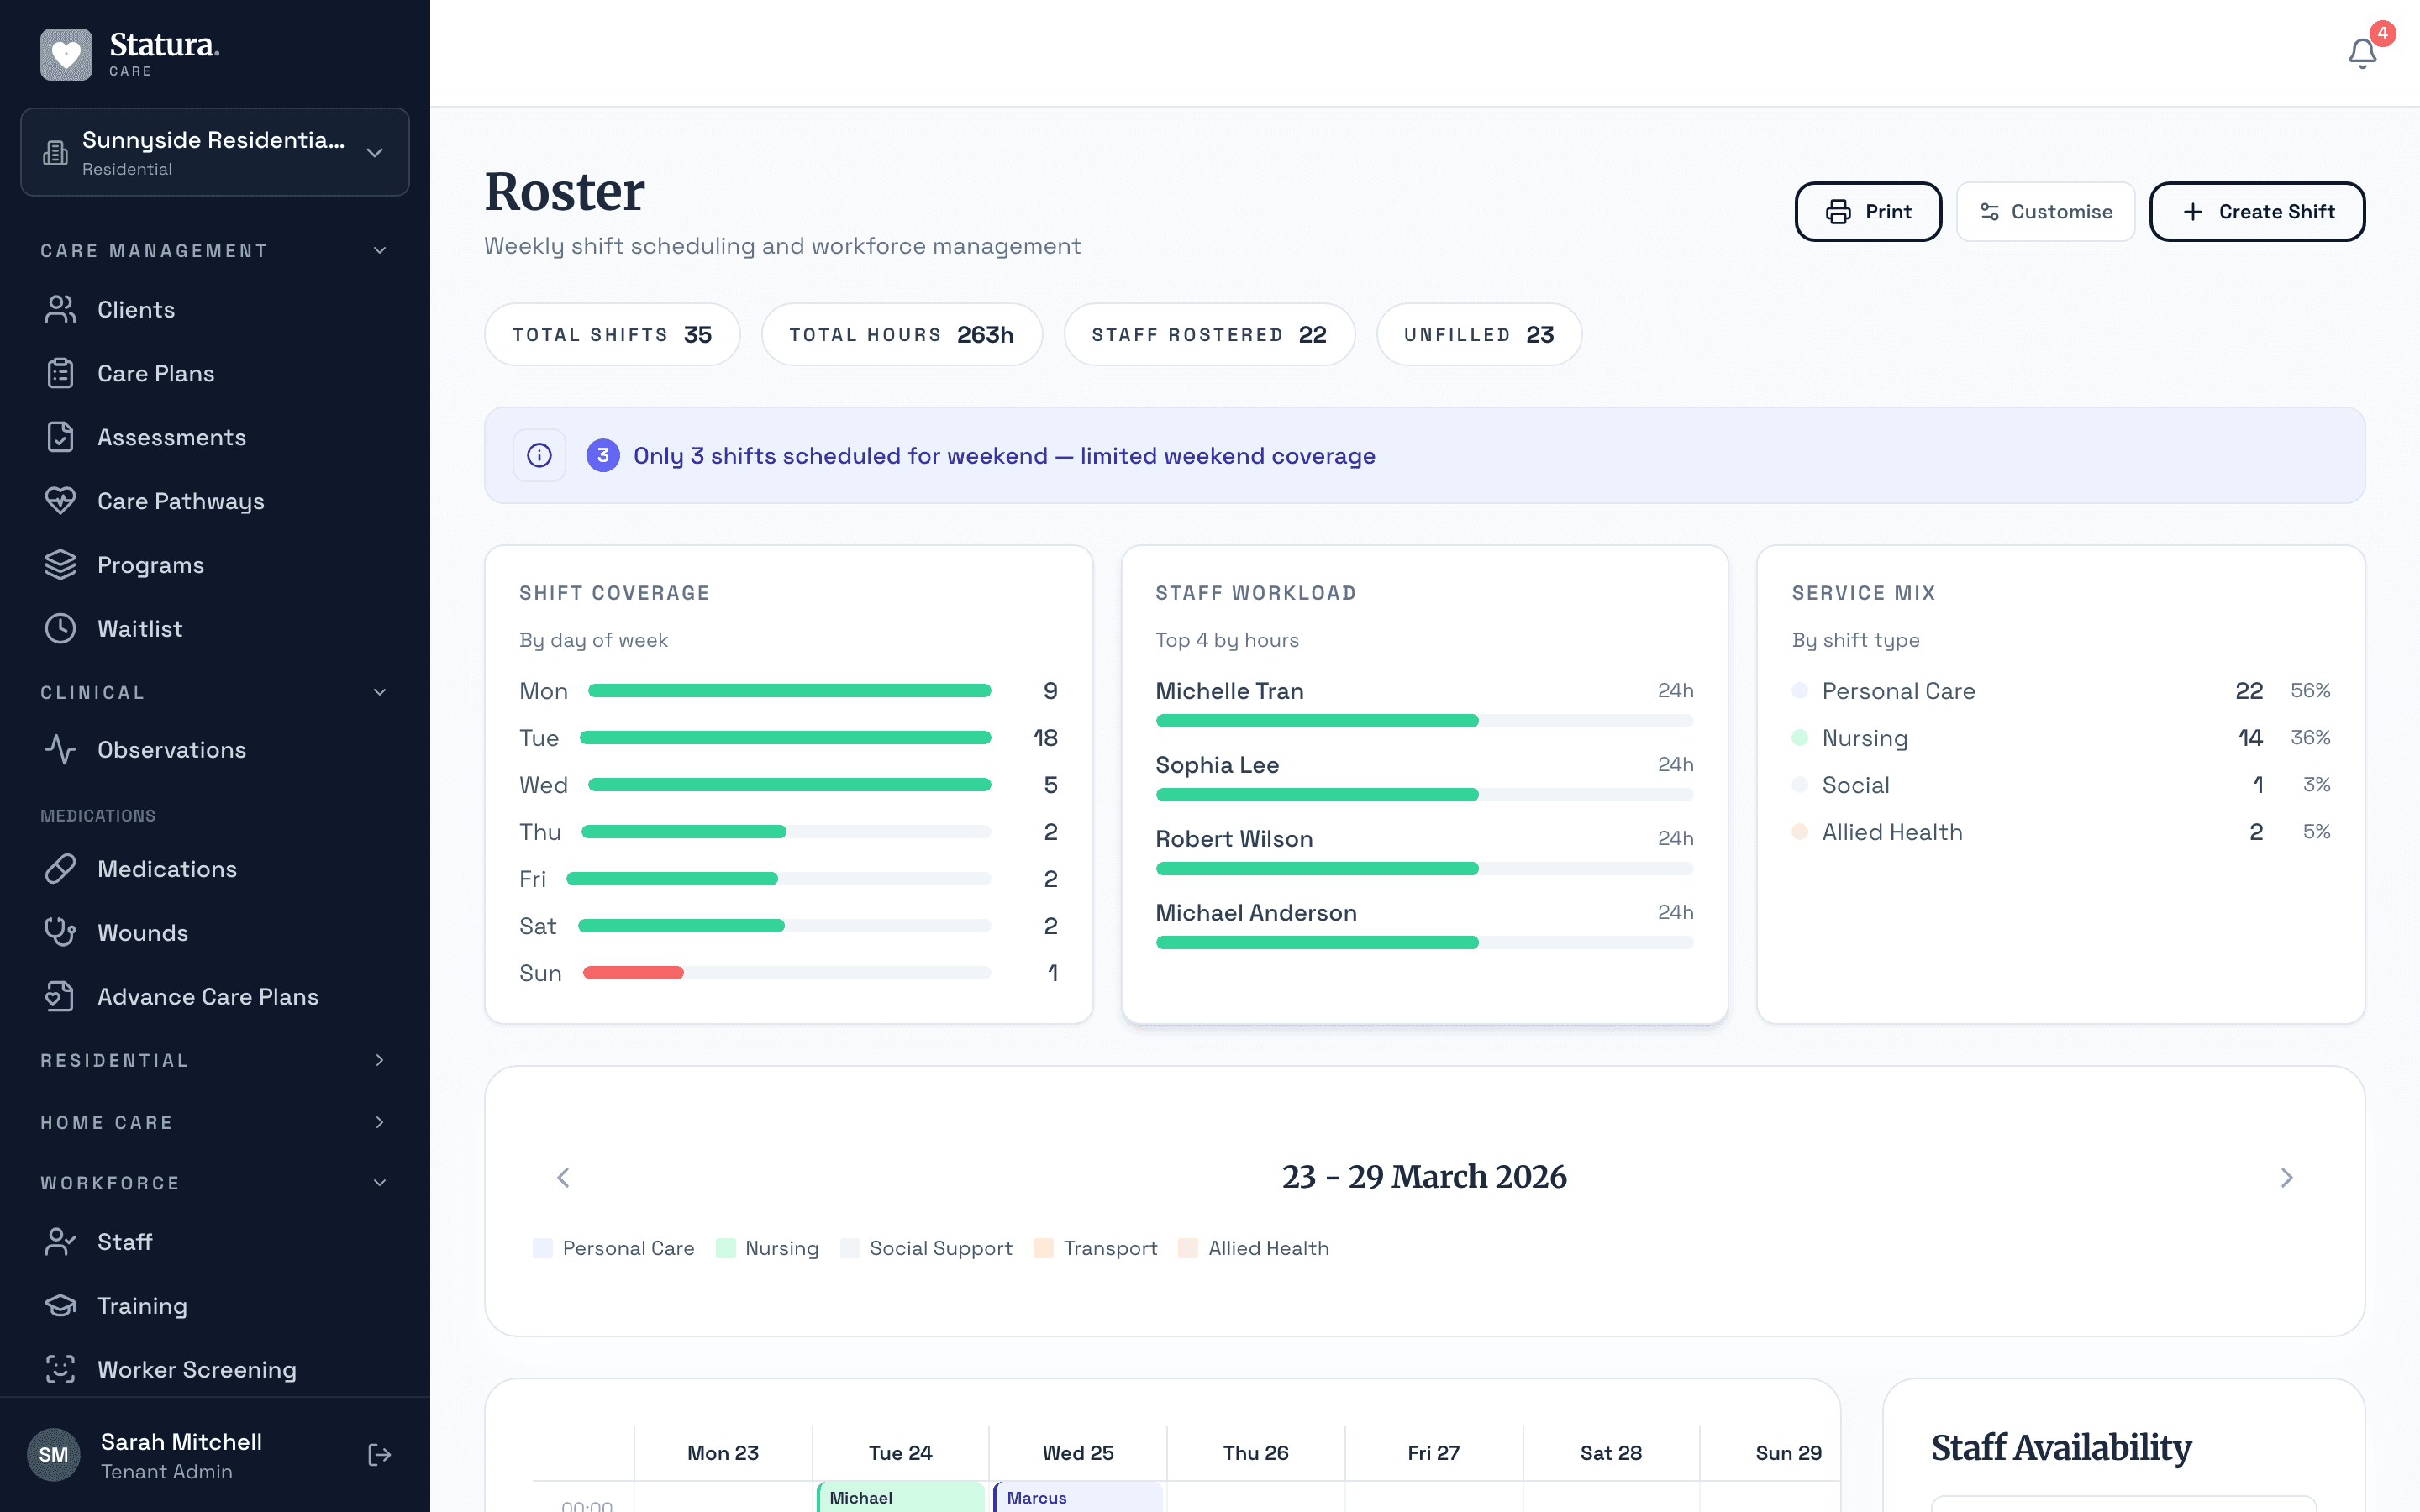Click the Create Shift button

pyautogui.click(x=2257, y=211)
